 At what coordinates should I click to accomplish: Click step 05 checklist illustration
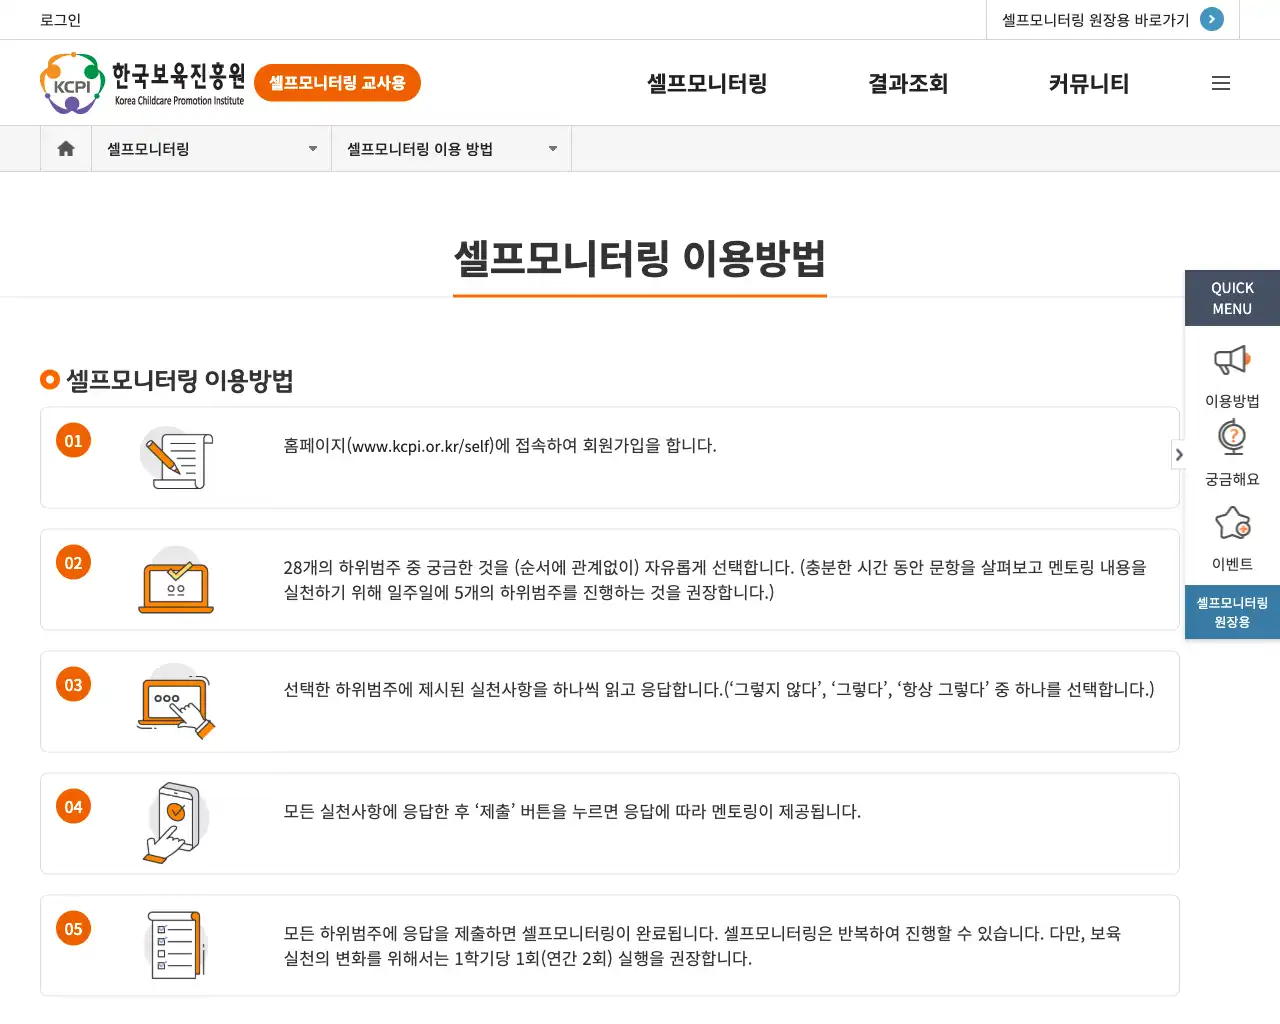click(x=176, y=945)
